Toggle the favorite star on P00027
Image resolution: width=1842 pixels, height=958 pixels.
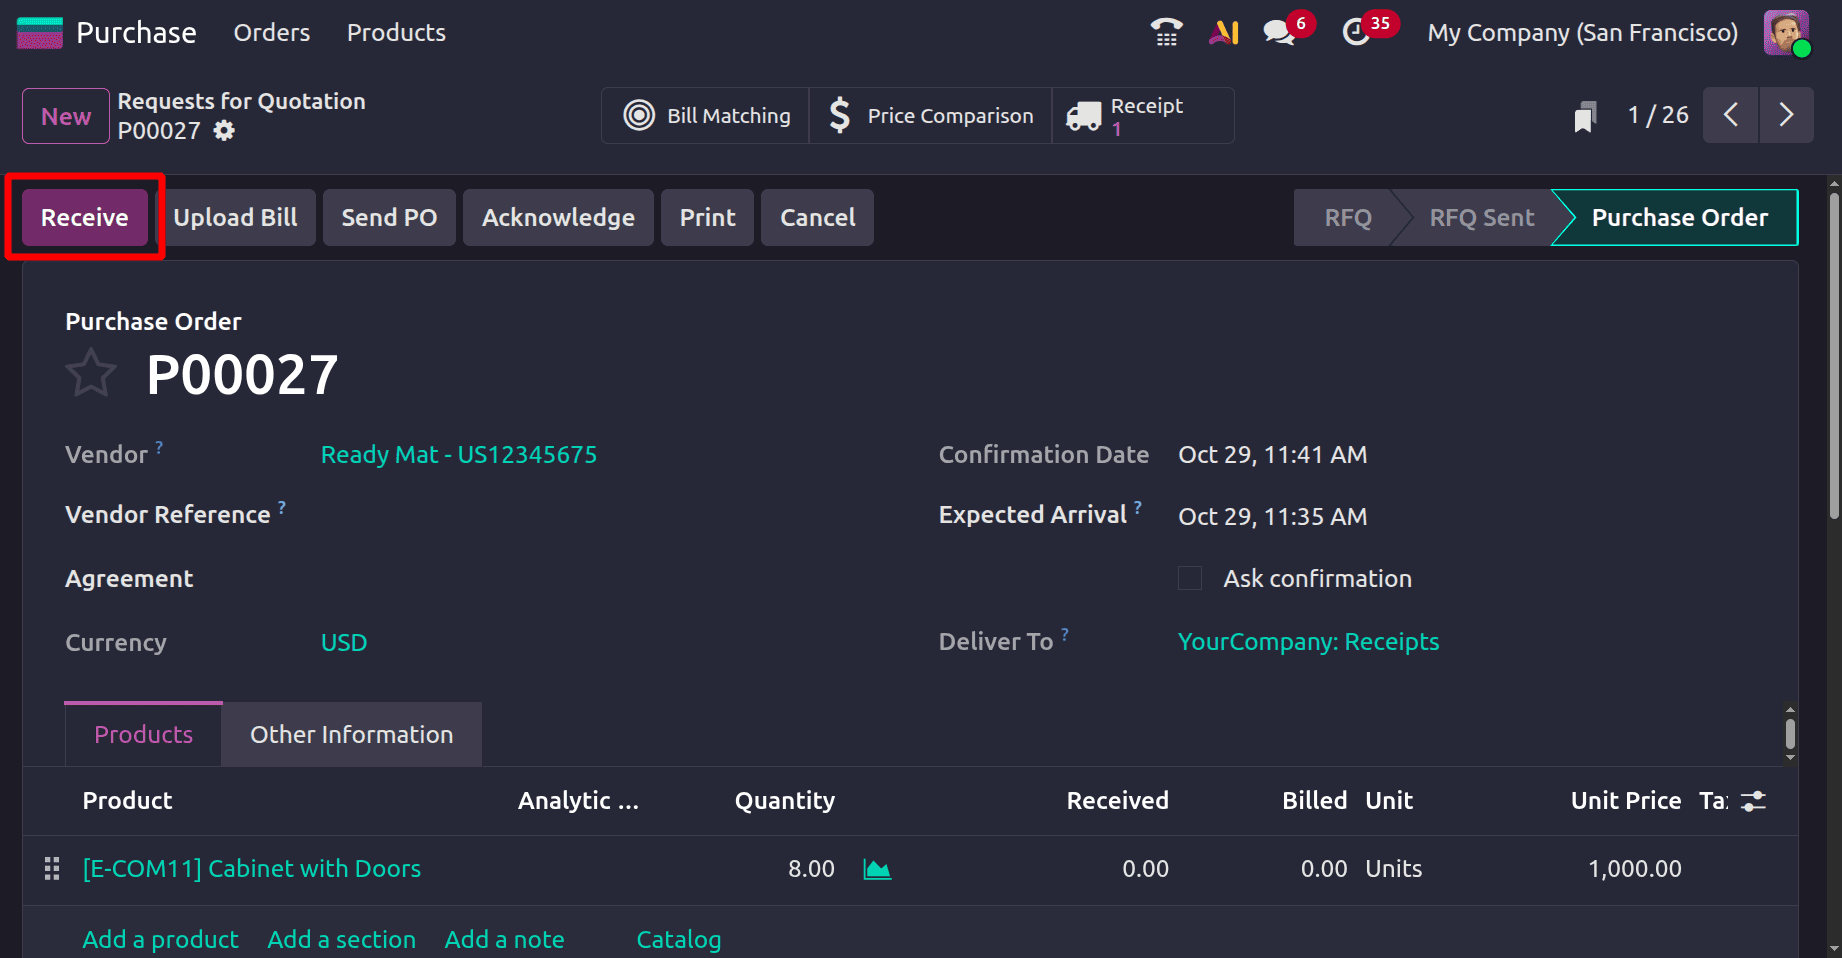point(91,372)
